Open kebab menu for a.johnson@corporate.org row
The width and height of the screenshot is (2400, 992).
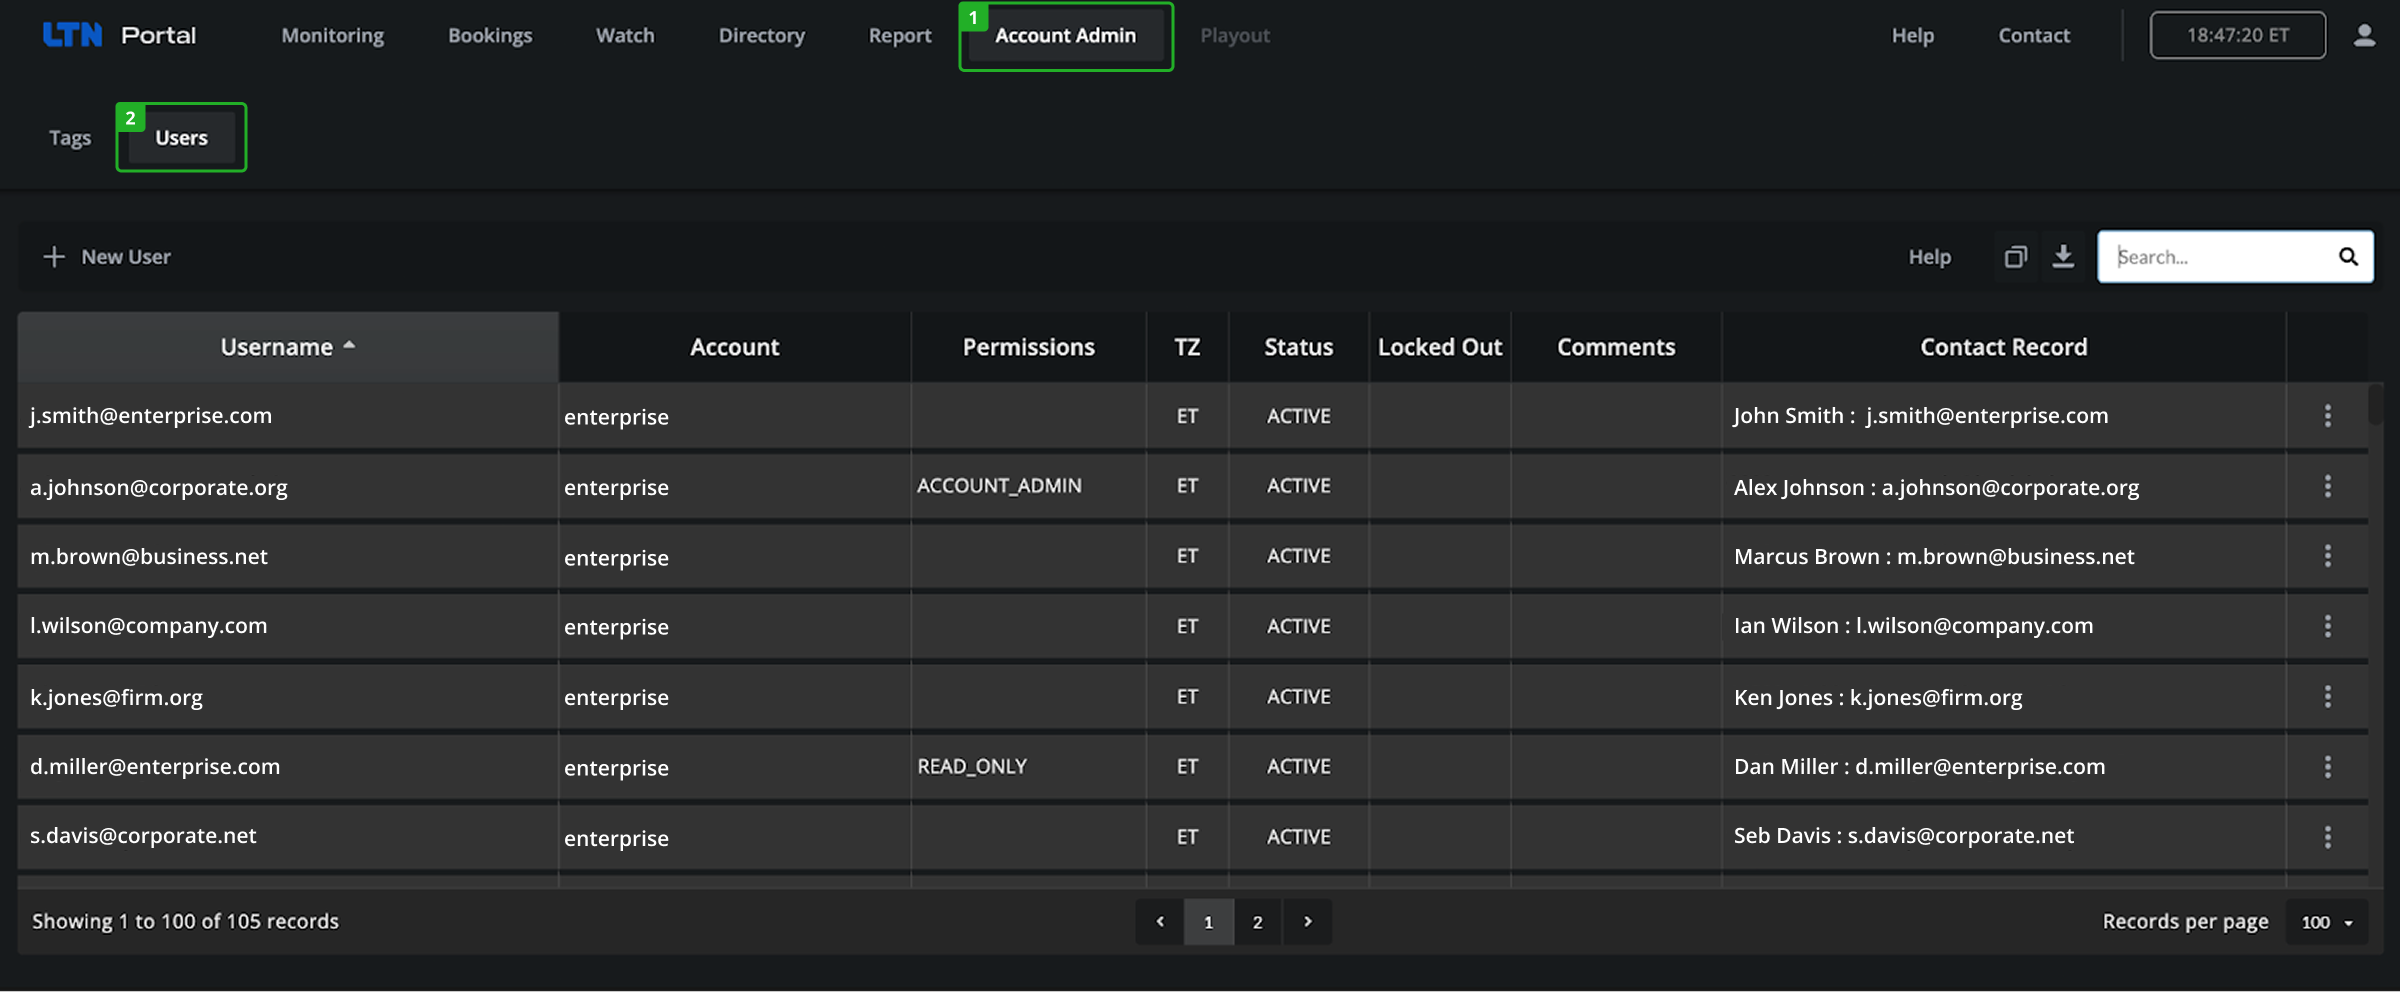click(2328, 486)
